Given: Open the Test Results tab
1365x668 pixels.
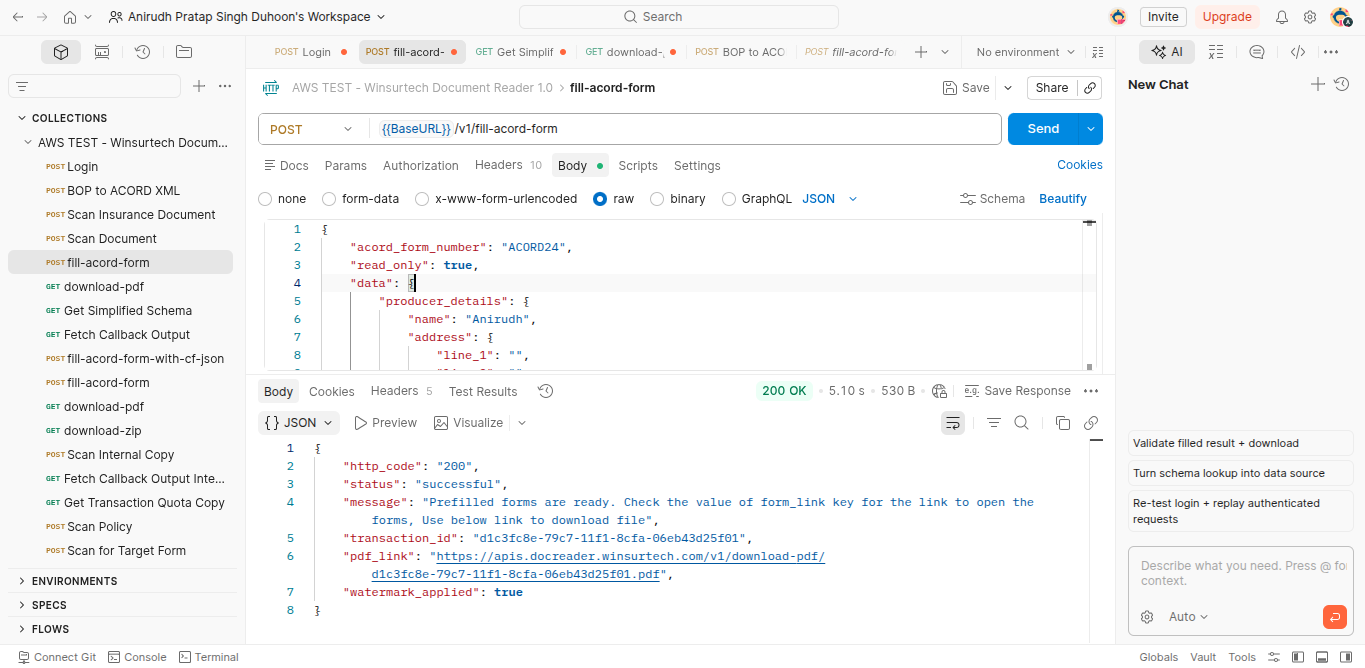Looking at the screenshot, I should 483,391.
